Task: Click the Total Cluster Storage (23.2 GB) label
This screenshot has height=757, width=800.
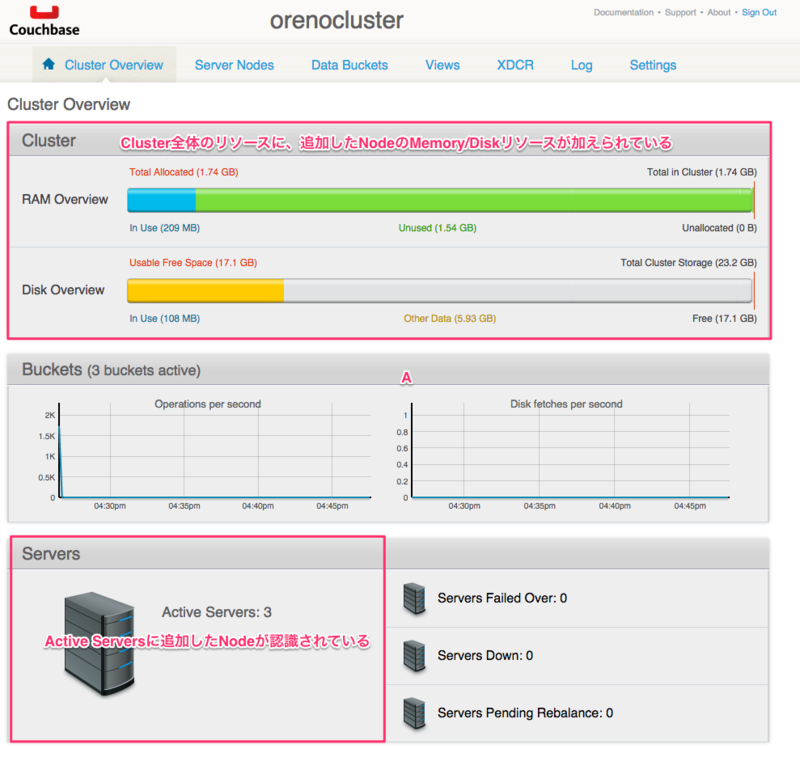Action: (x=689, y=262)
